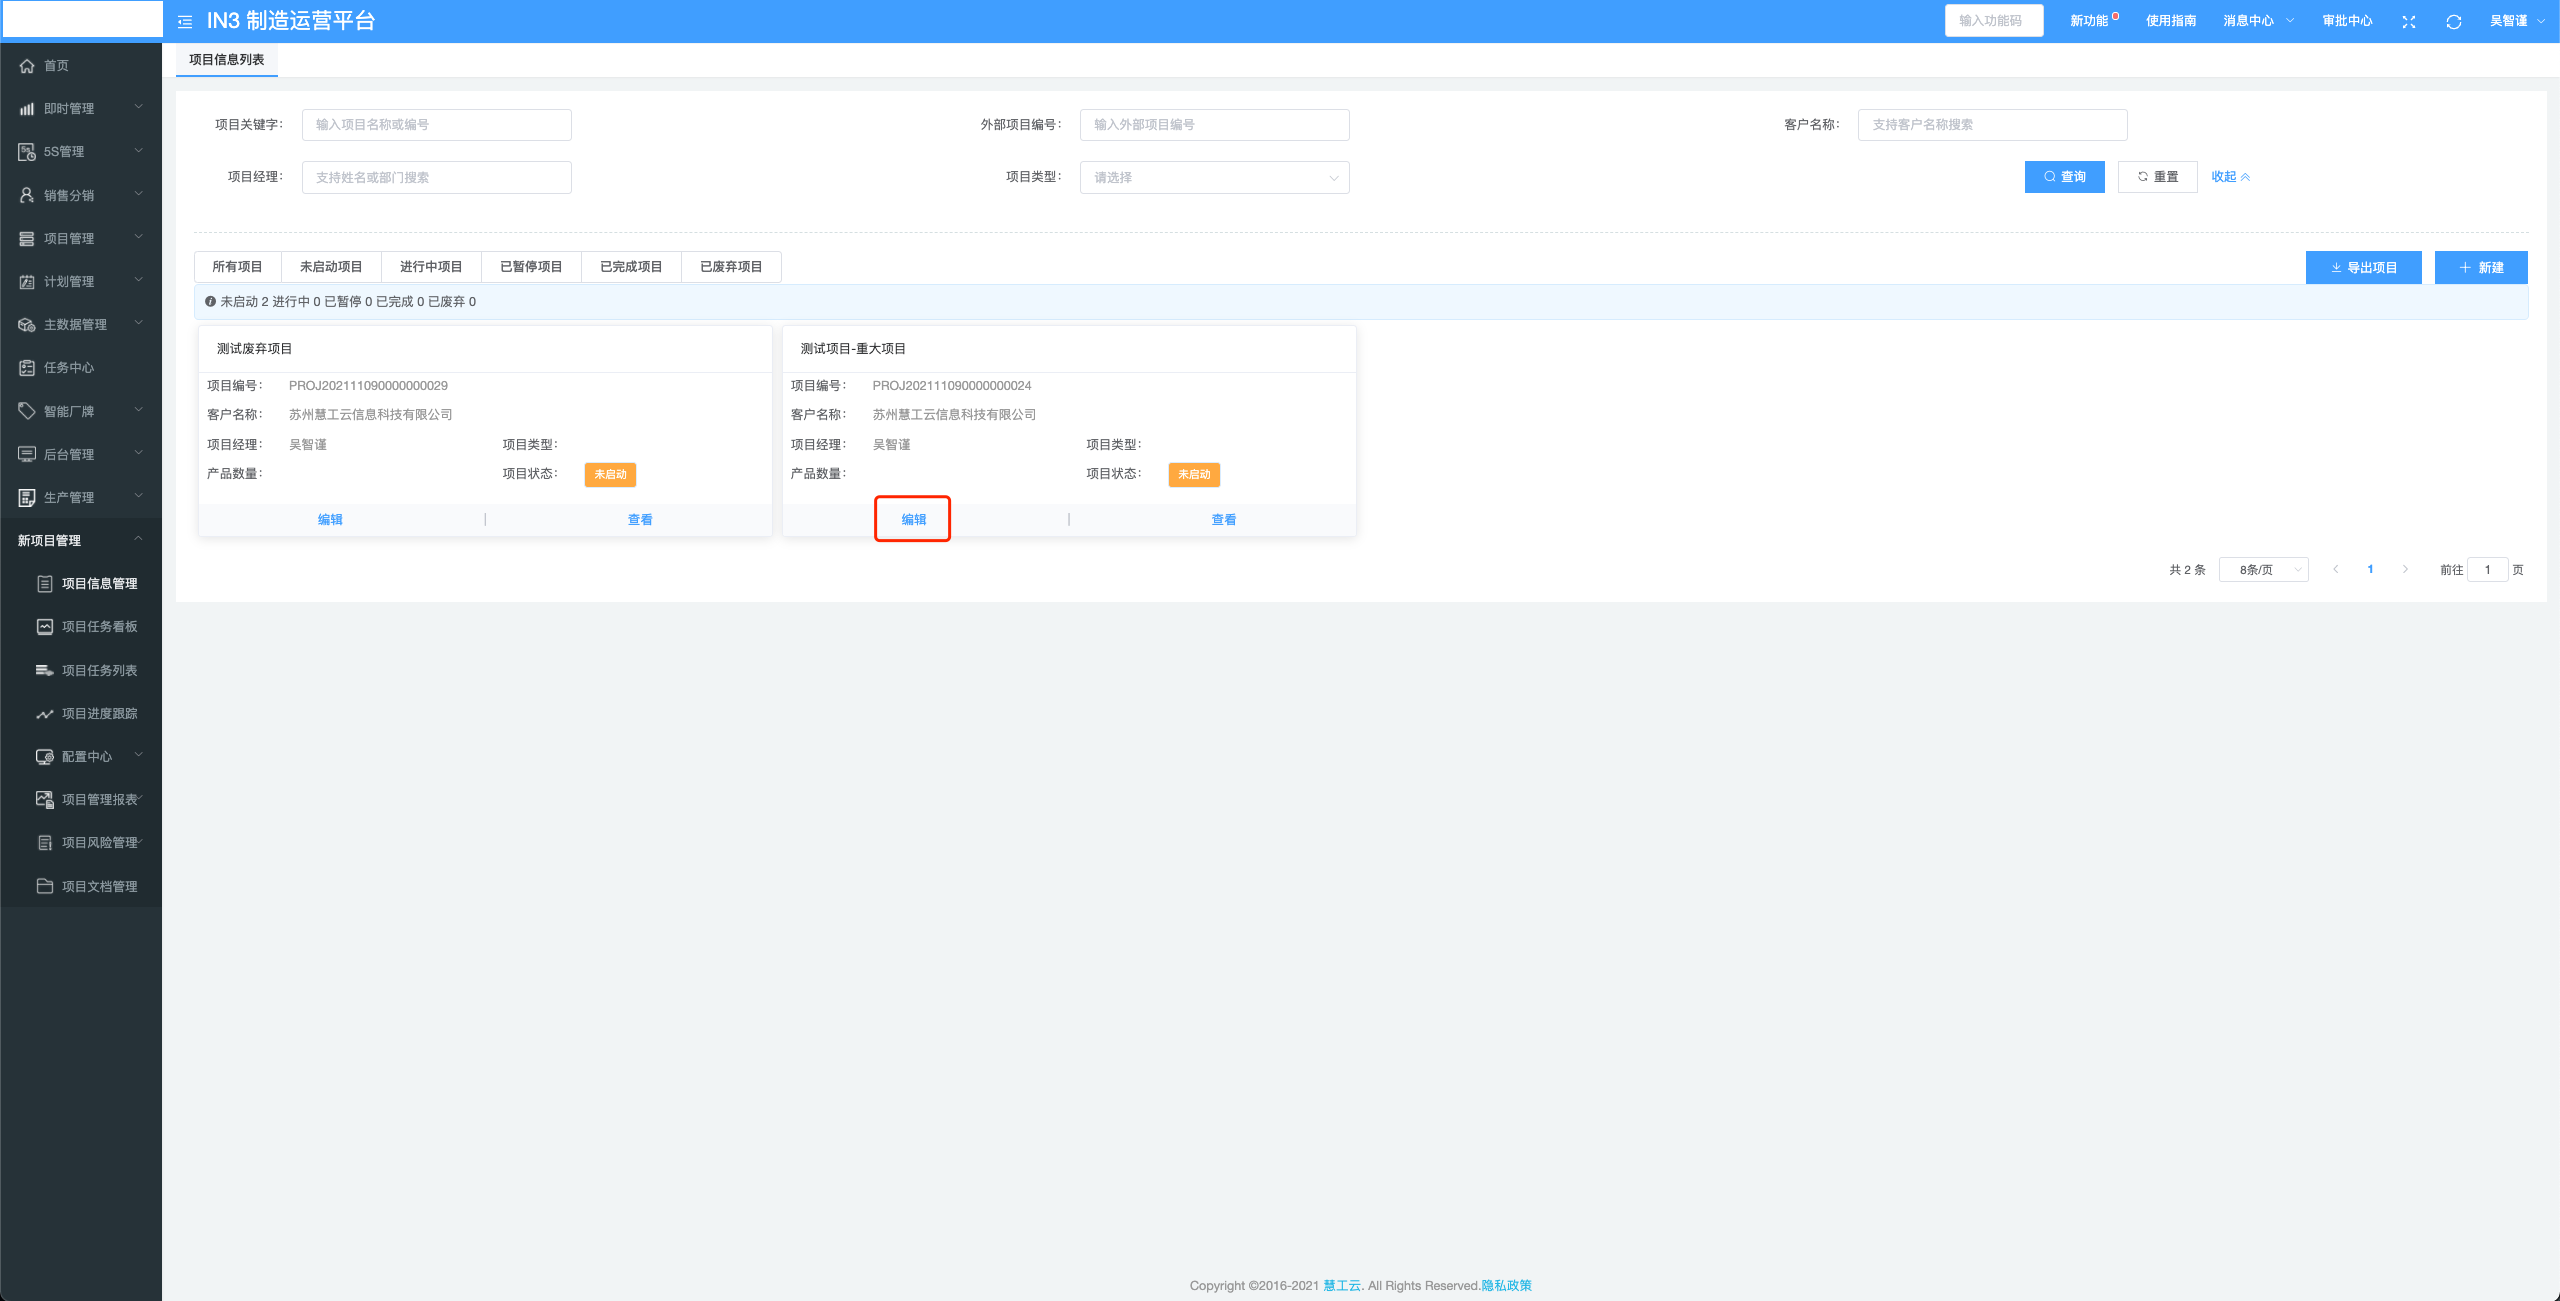This screenshot has height=1301, width=2560.
Task: Click the 任务中心 sidebar icon
Action: [27, 368]
